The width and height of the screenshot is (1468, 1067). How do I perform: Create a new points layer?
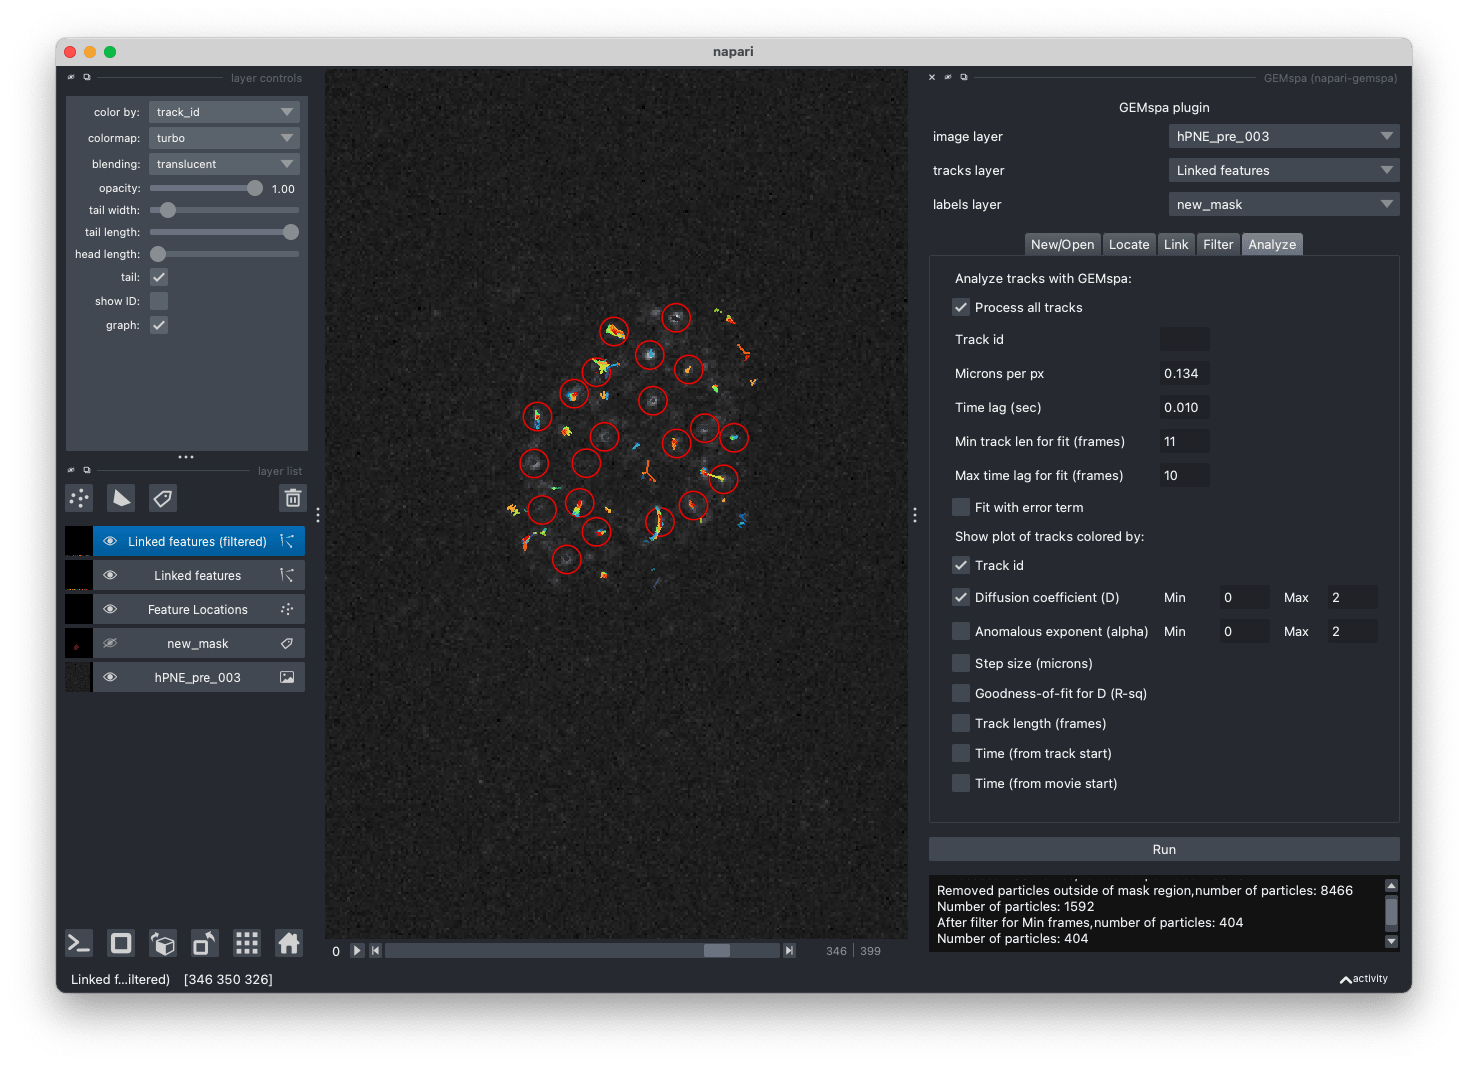coord(79,498)
